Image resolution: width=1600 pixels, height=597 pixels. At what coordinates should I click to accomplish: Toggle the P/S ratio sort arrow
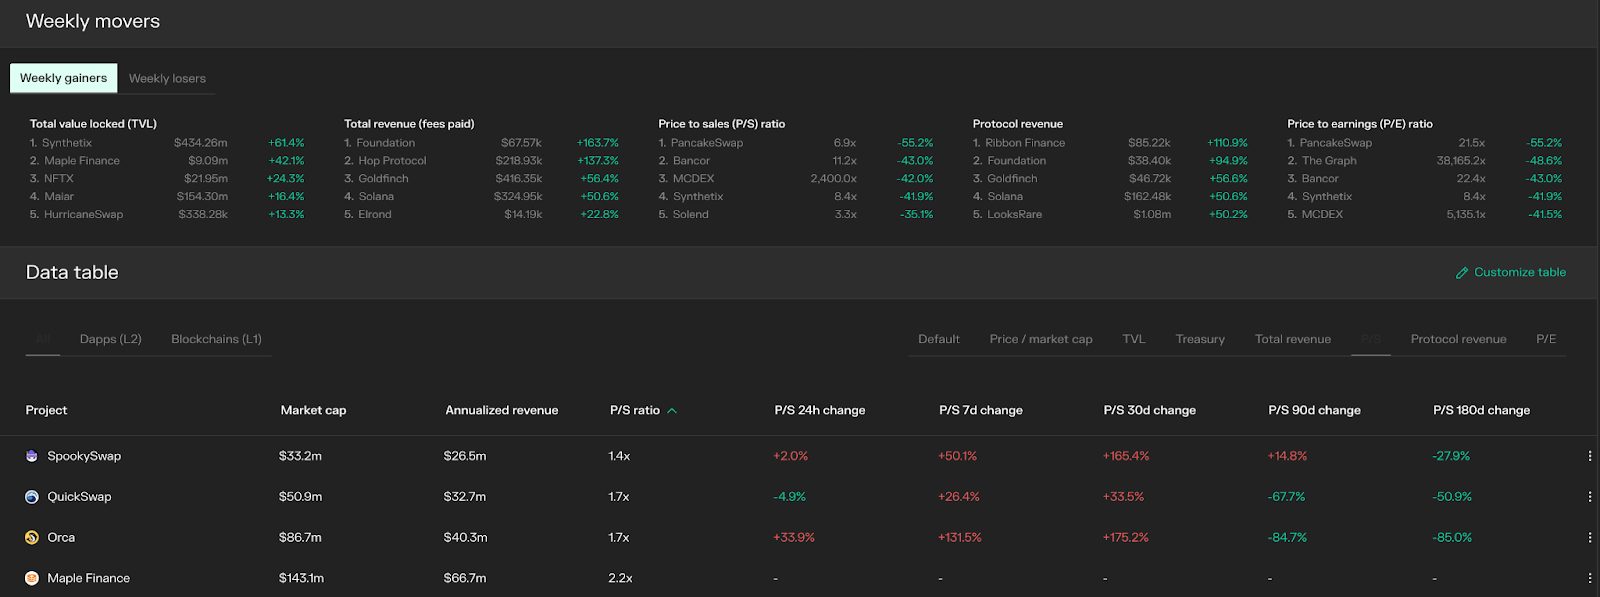tap(672, 411)
